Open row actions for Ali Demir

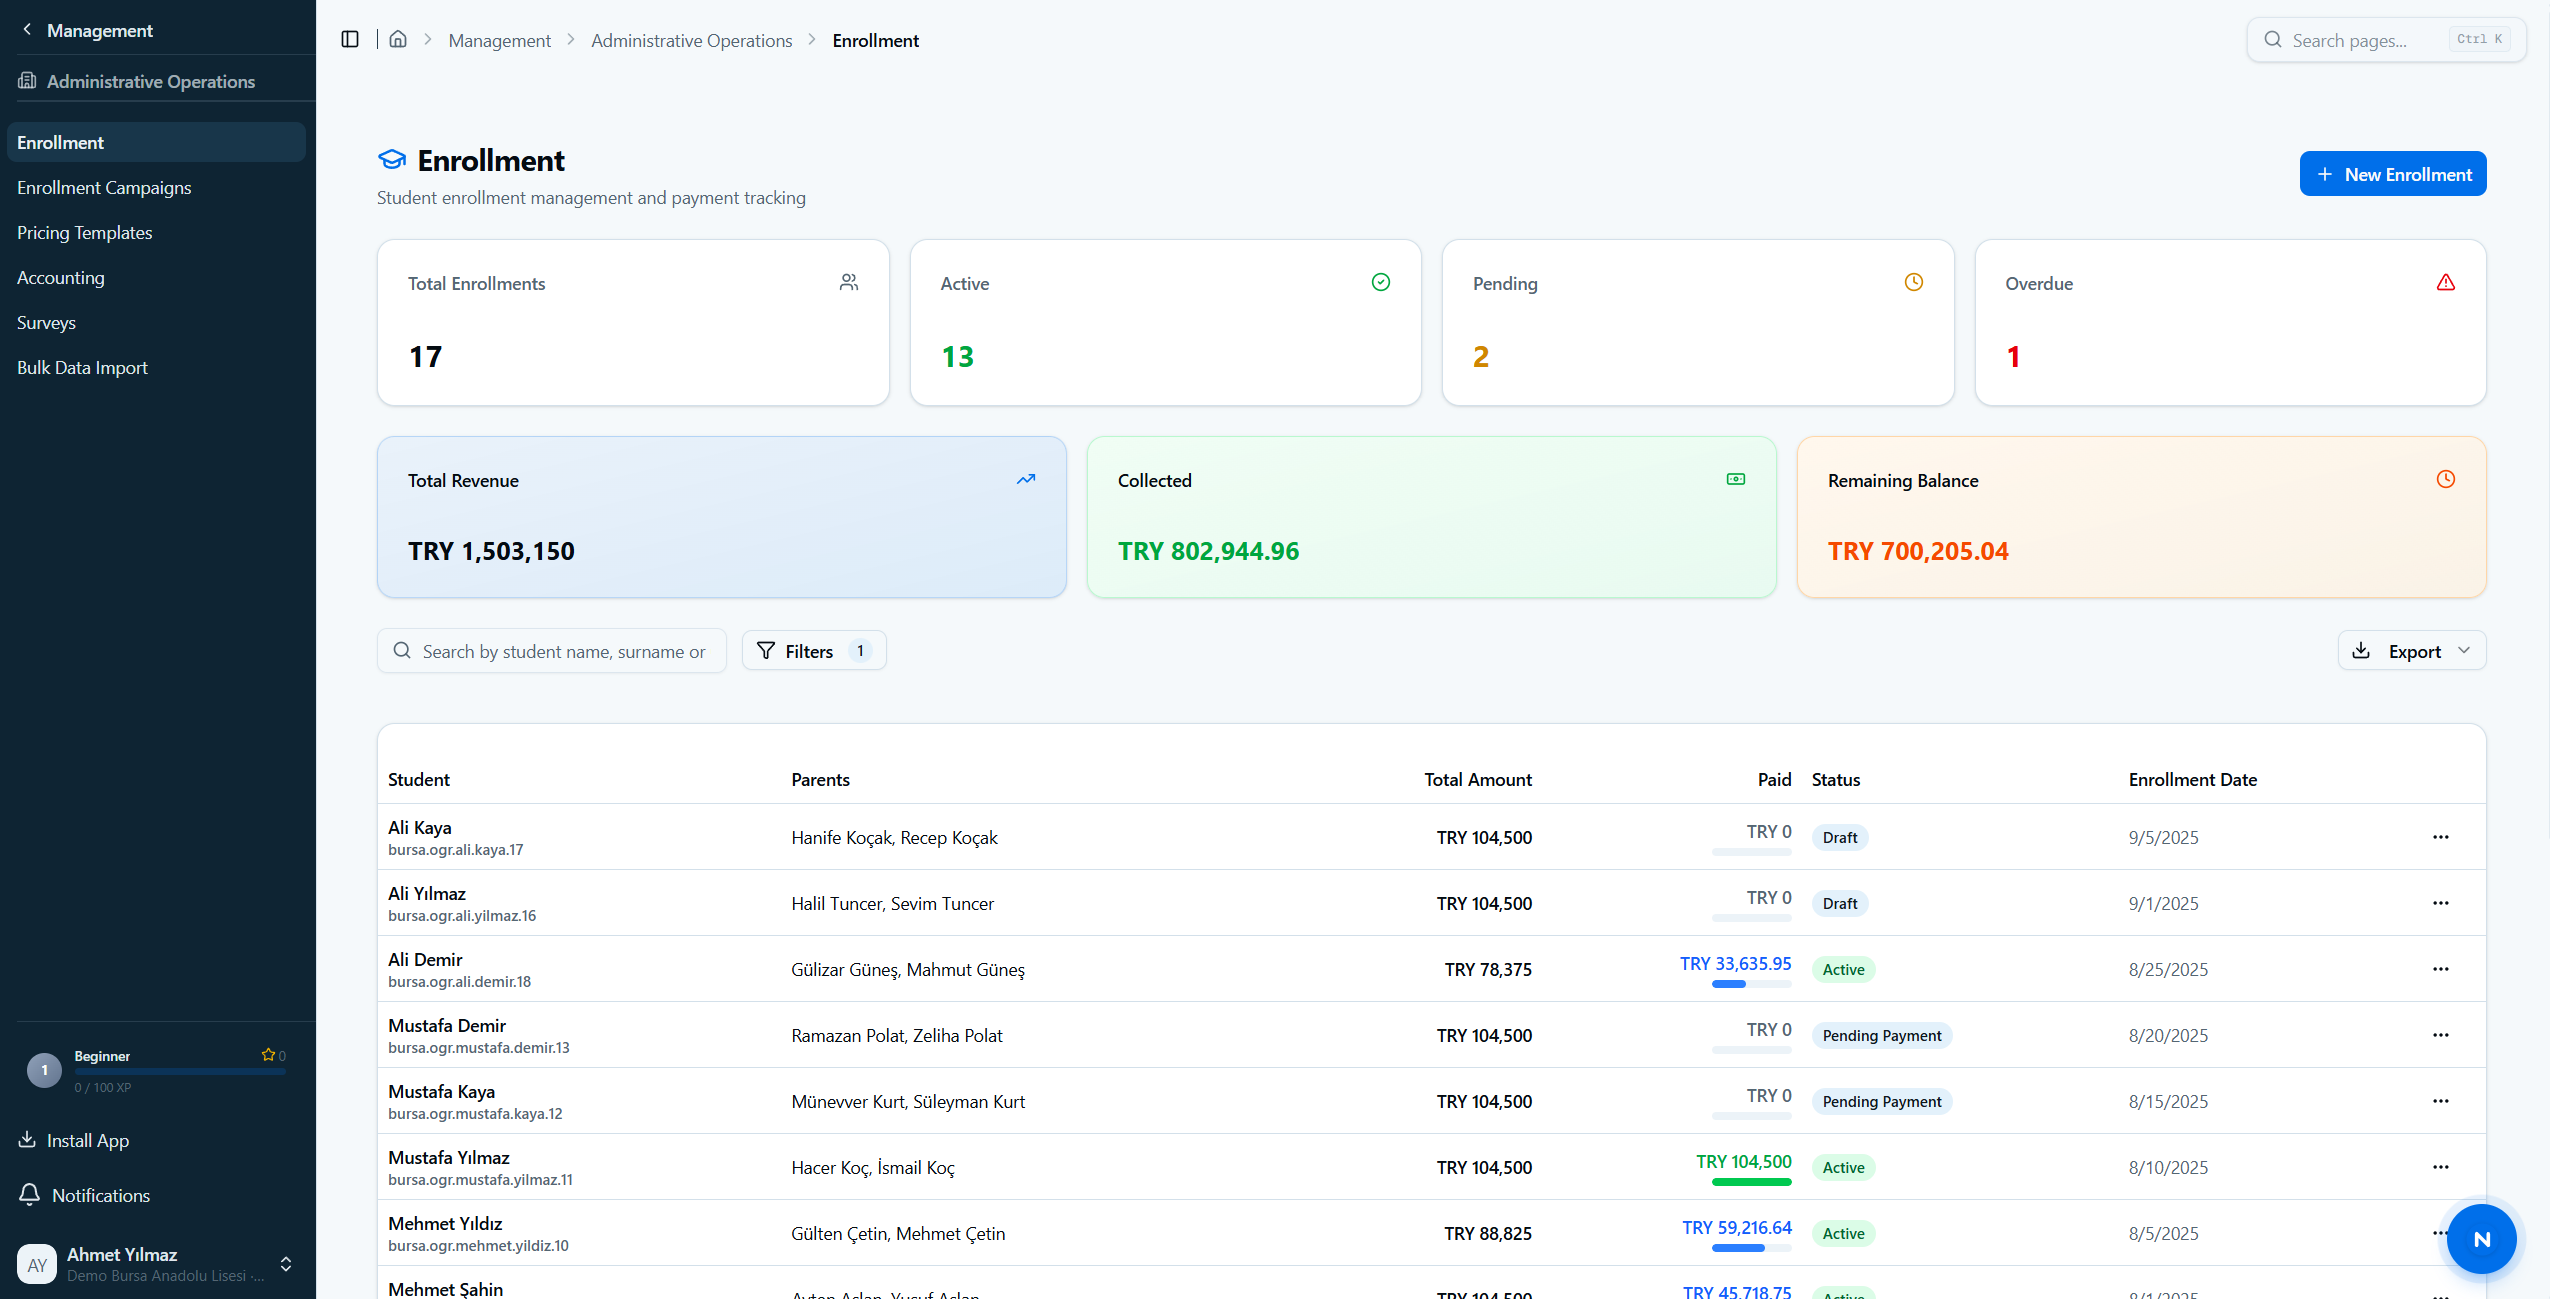2441,969
